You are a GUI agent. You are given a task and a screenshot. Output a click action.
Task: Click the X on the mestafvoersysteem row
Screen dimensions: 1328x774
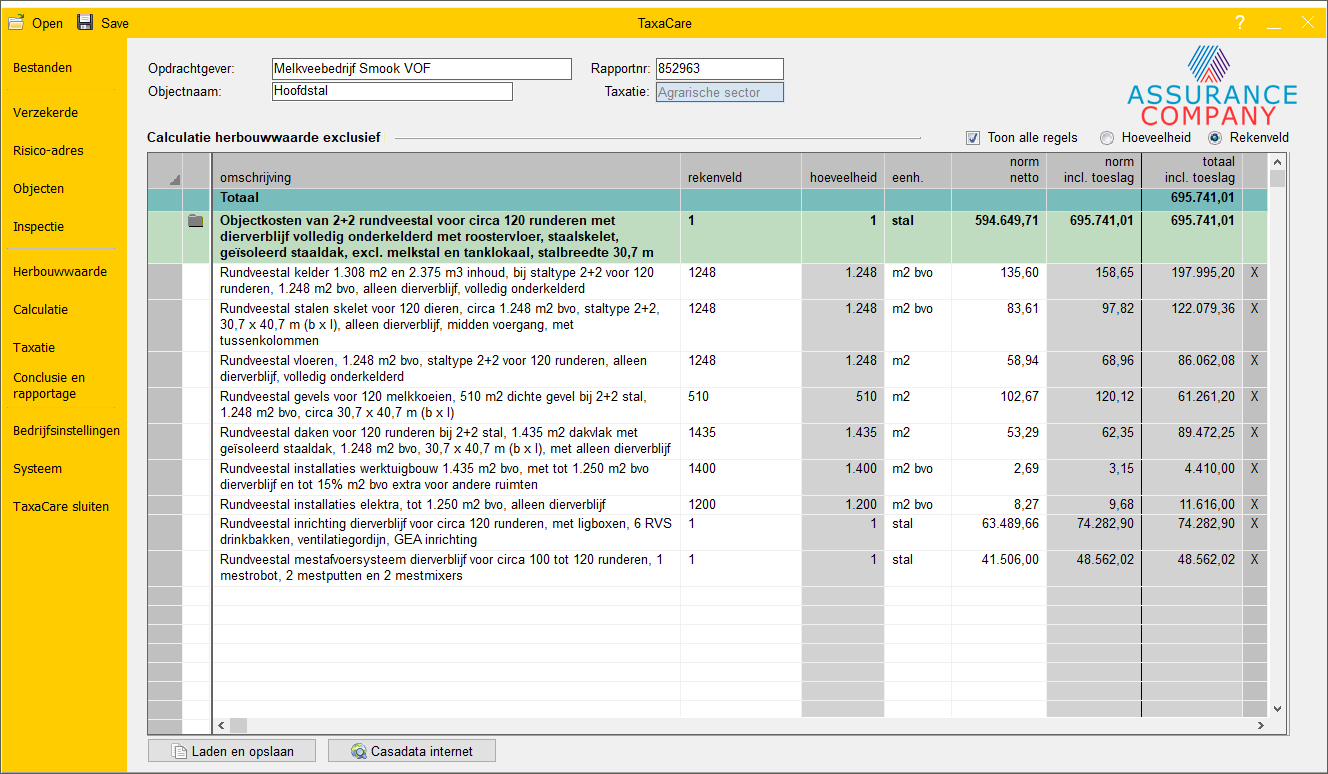(x=1254, y=560)
